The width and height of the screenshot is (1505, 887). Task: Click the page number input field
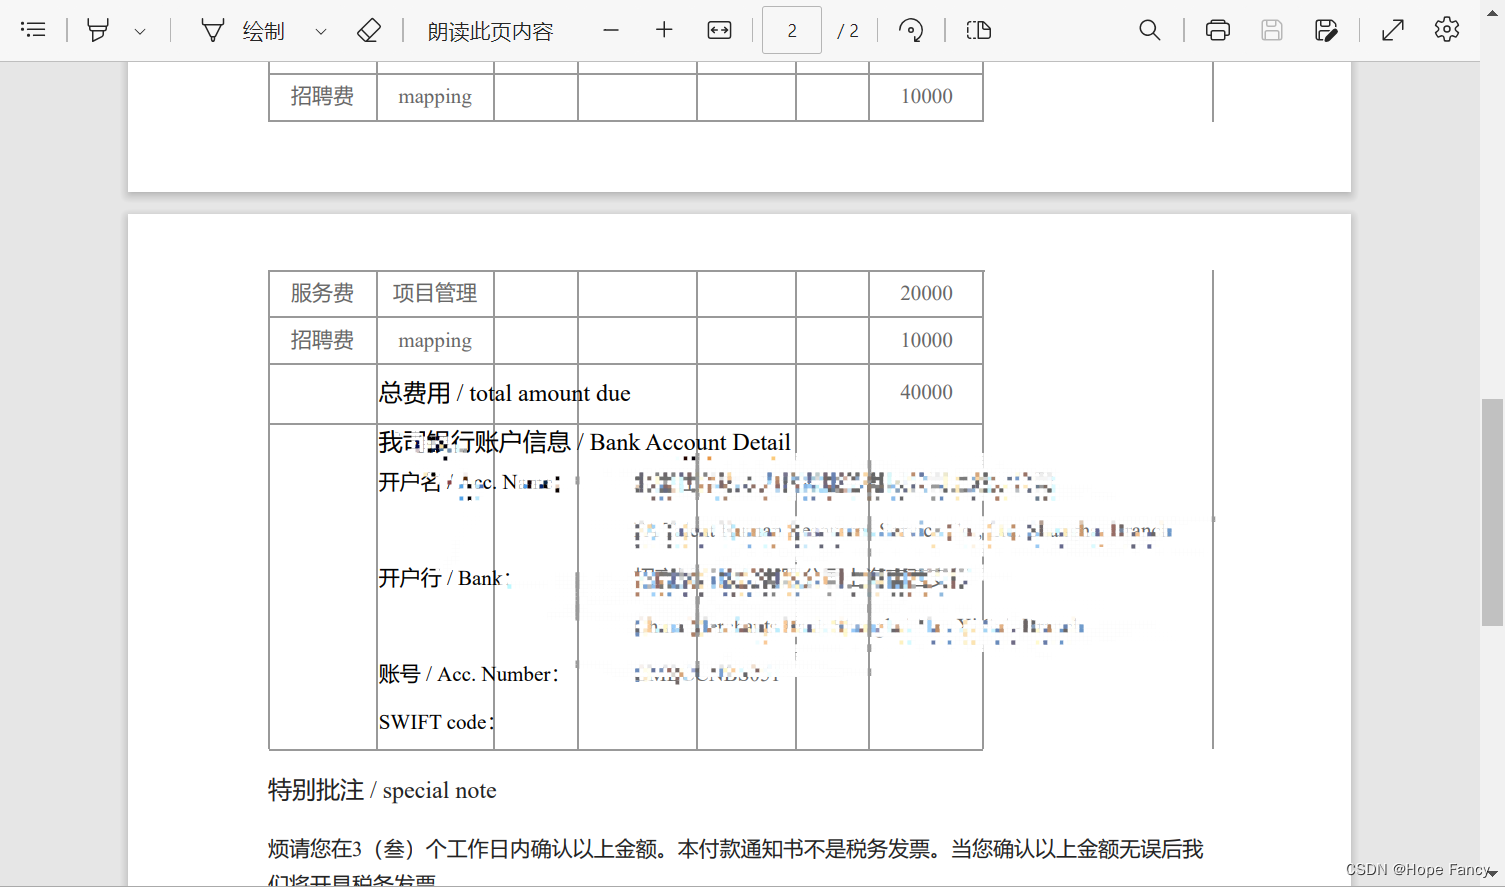tap(792, 30)
